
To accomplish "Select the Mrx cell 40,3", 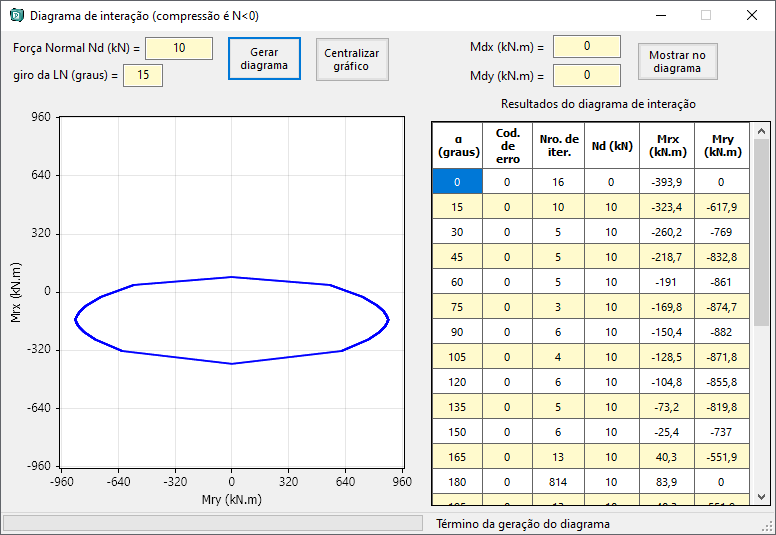I will pyautogui.click(x=667, y=457).
